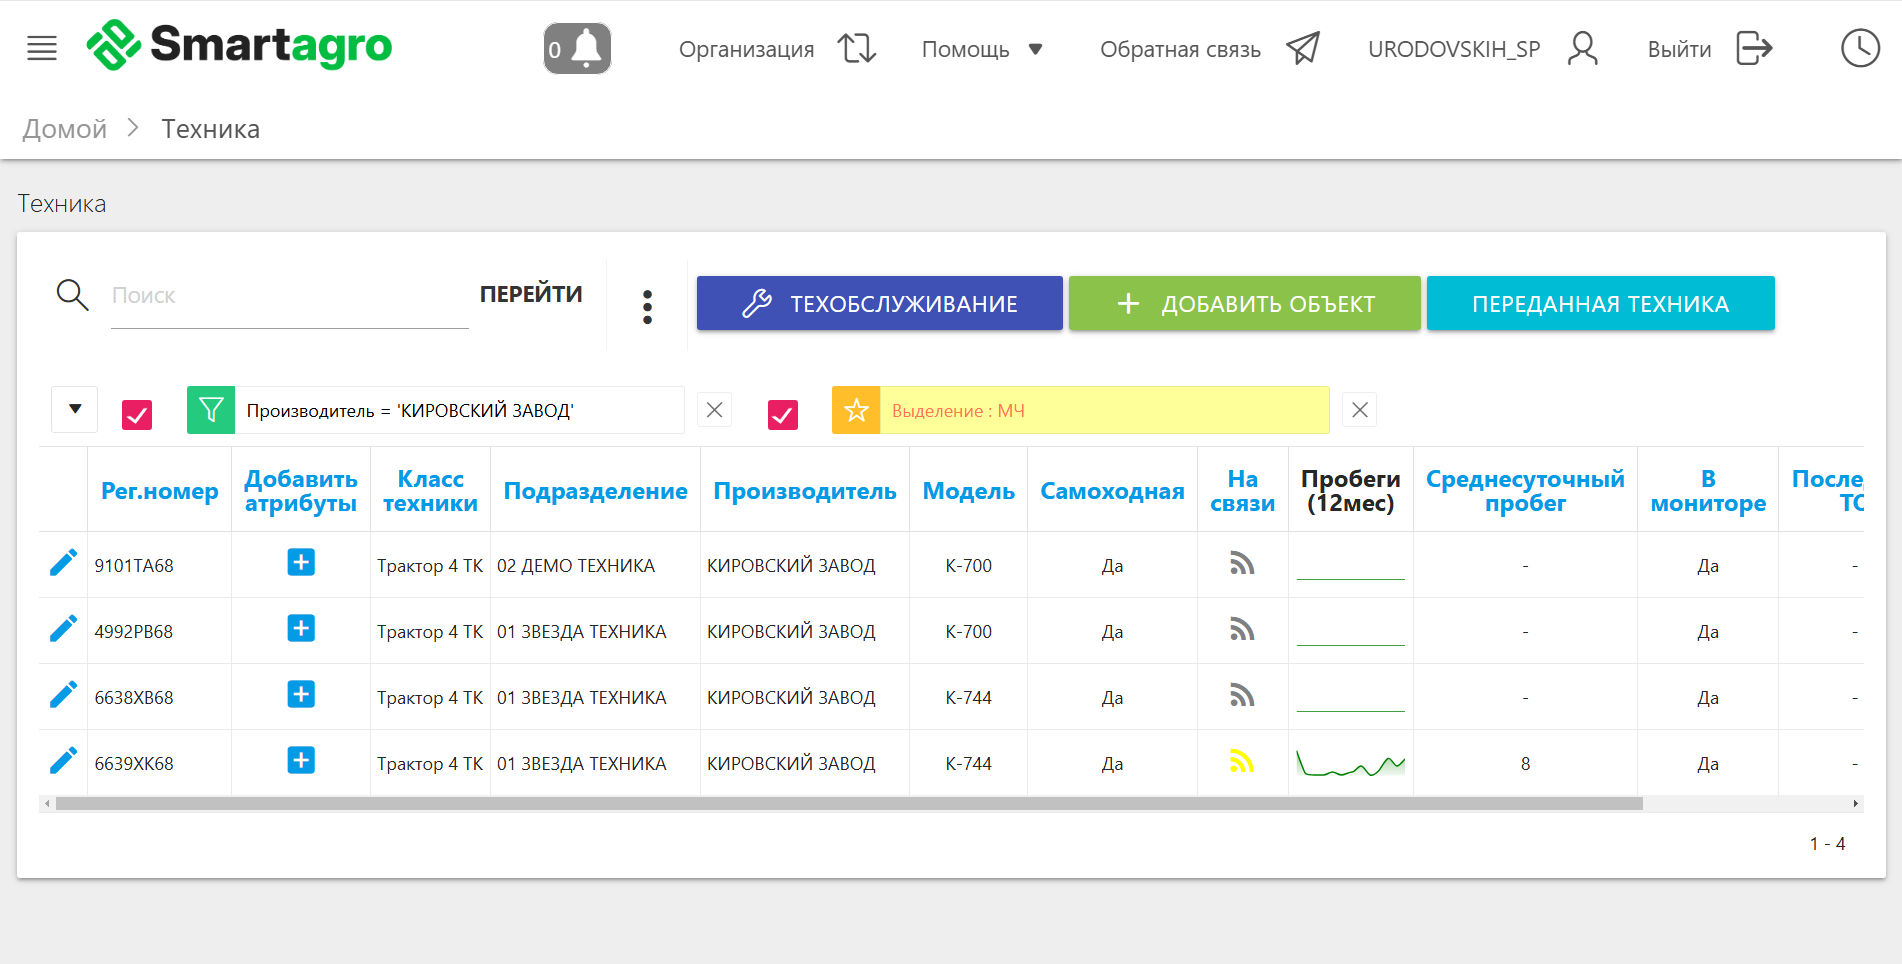Click the yellow signal icon for 6639XK68
Image resolution: width=1902 pixels, height=964 pixels.
[1242, 762]
